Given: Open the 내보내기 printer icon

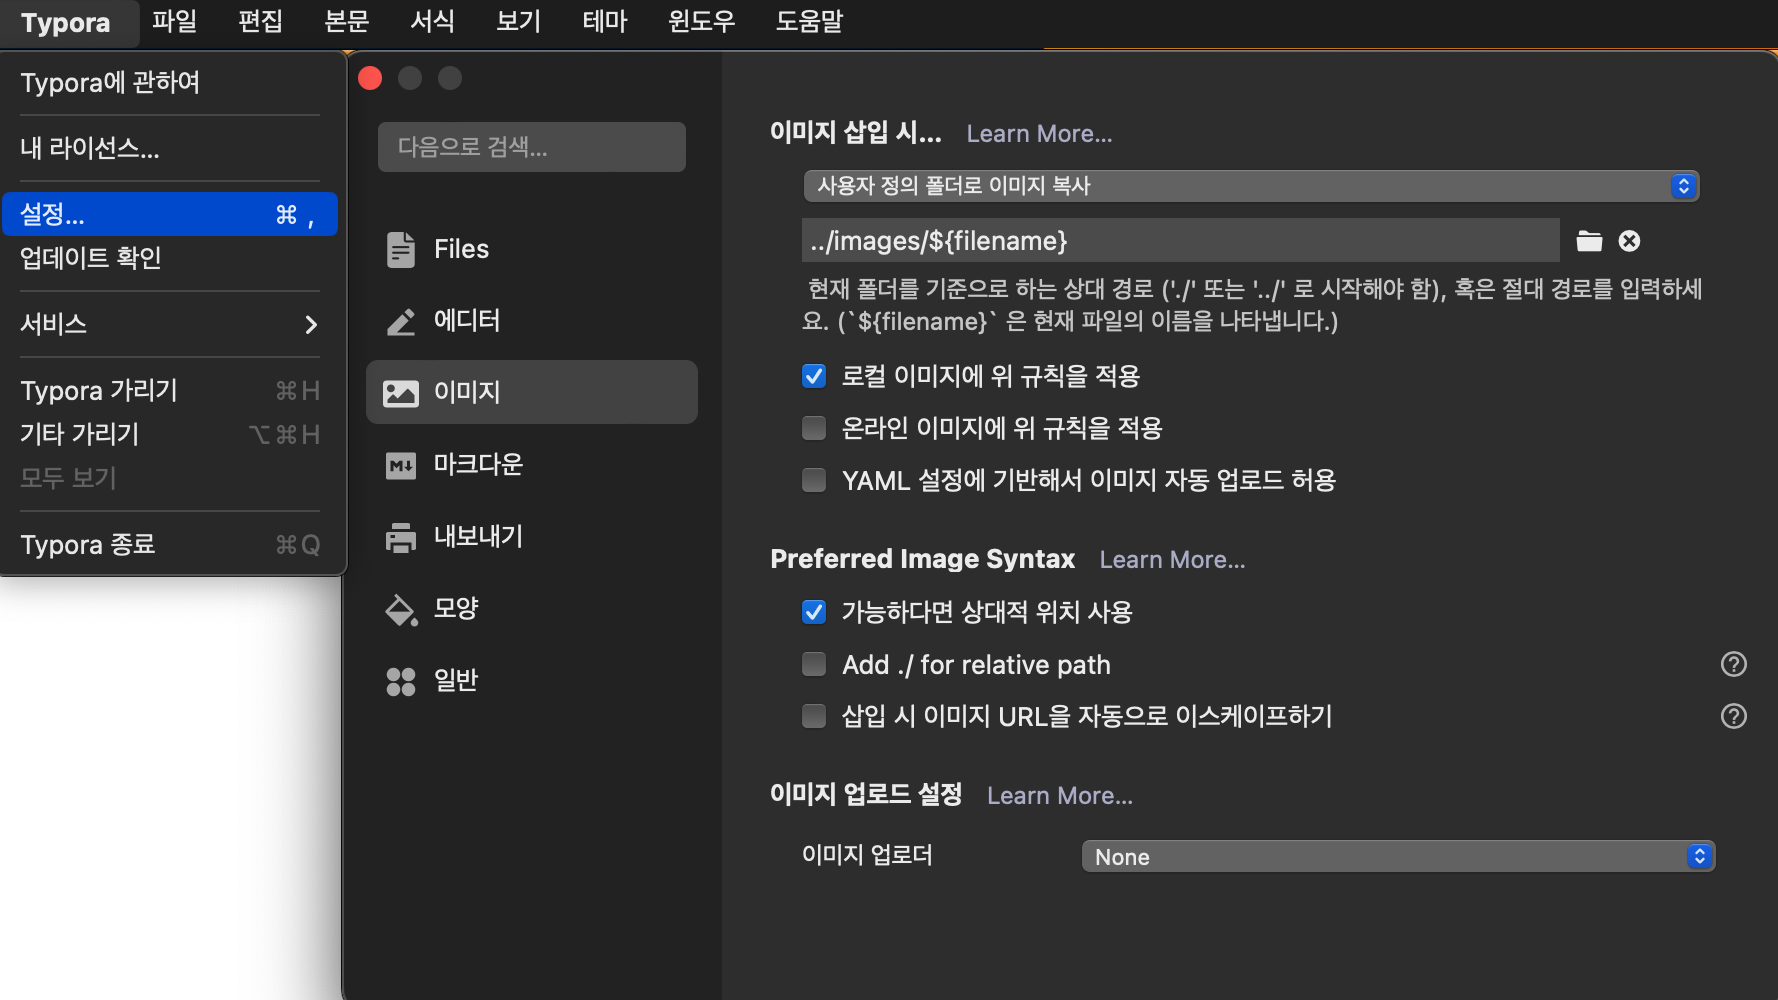Looking at the screenshot, I should pos(401,537).
